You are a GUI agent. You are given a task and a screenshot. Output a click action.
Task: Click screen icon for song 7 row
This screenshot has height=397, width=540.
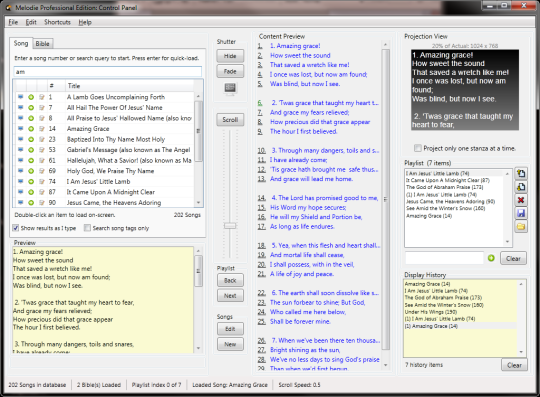[21, 108]
